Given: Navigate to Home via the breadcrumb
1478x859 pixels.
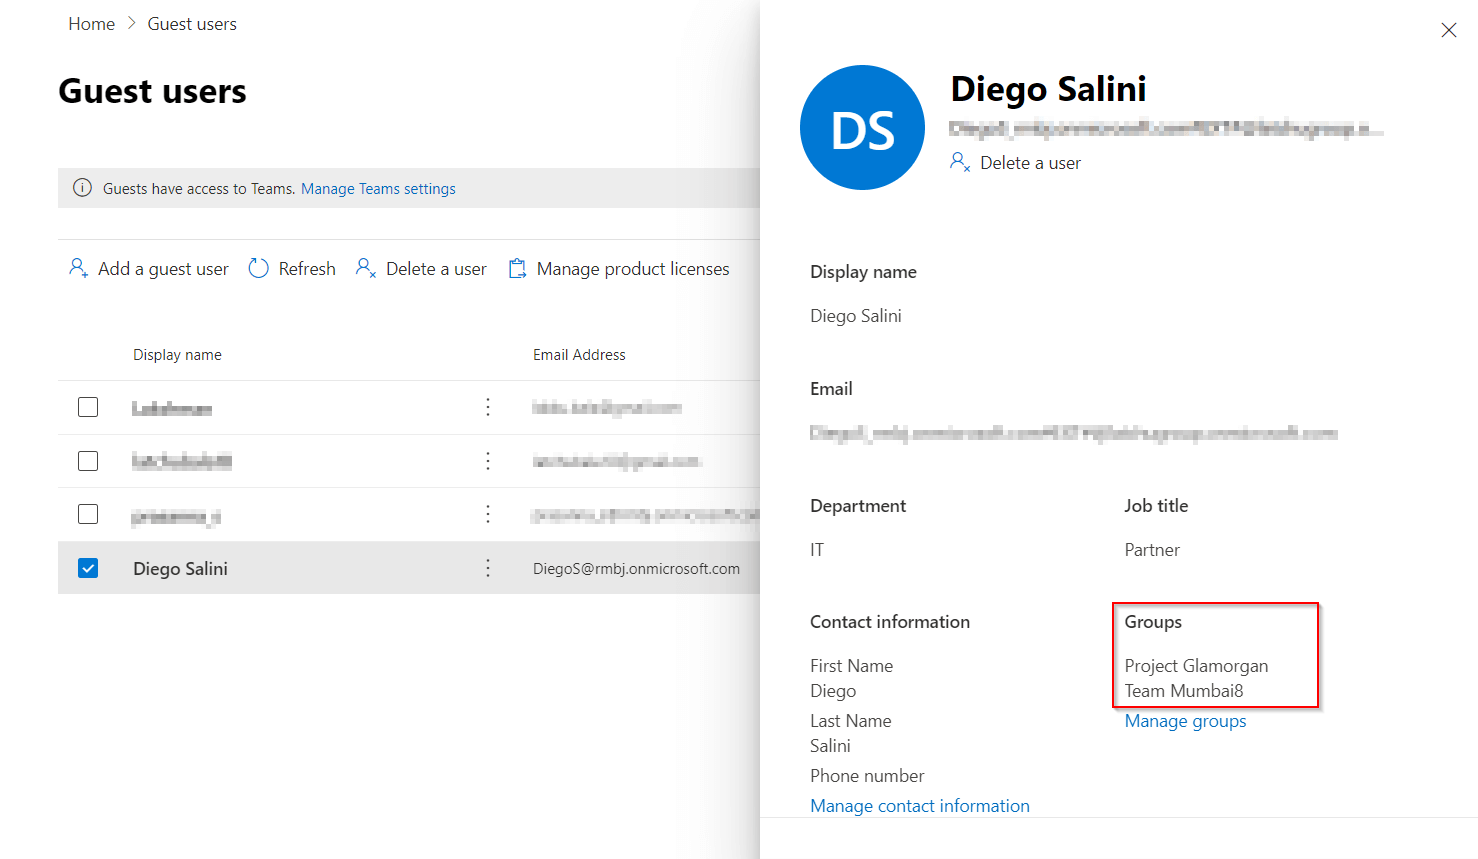Looking at the screenshot, I should (x=91, y=23).
